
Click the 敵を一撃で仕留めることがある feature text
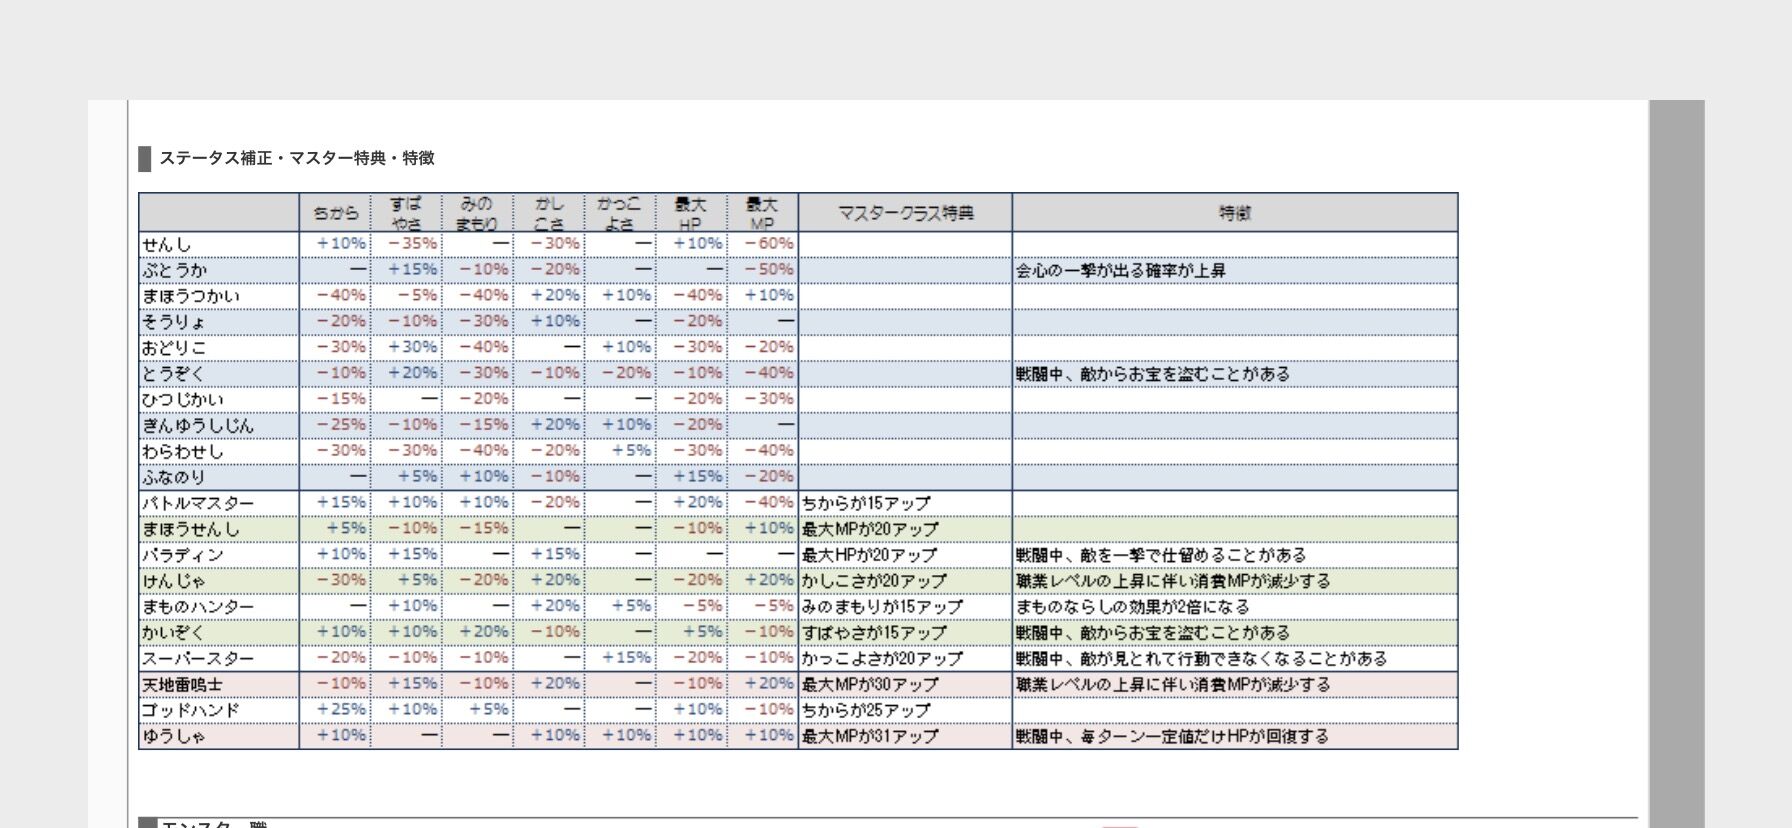click(1161, 556)
